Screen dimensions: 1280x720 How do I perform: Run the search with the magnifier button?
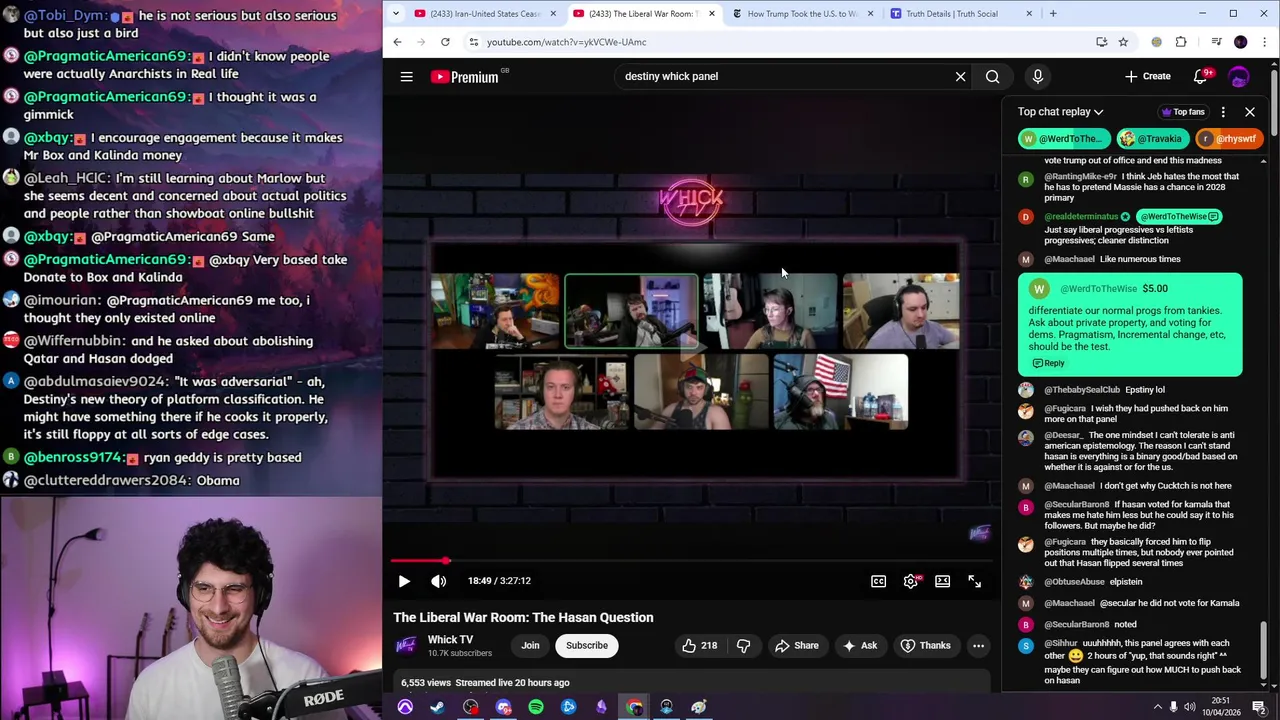[992, 76]
